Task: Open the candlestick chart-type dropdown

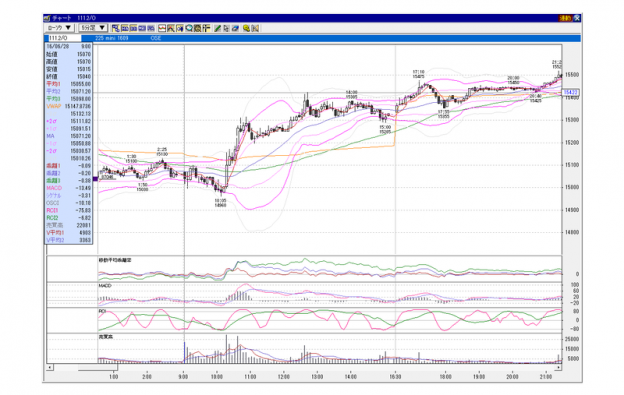Action: pos(59,28)
